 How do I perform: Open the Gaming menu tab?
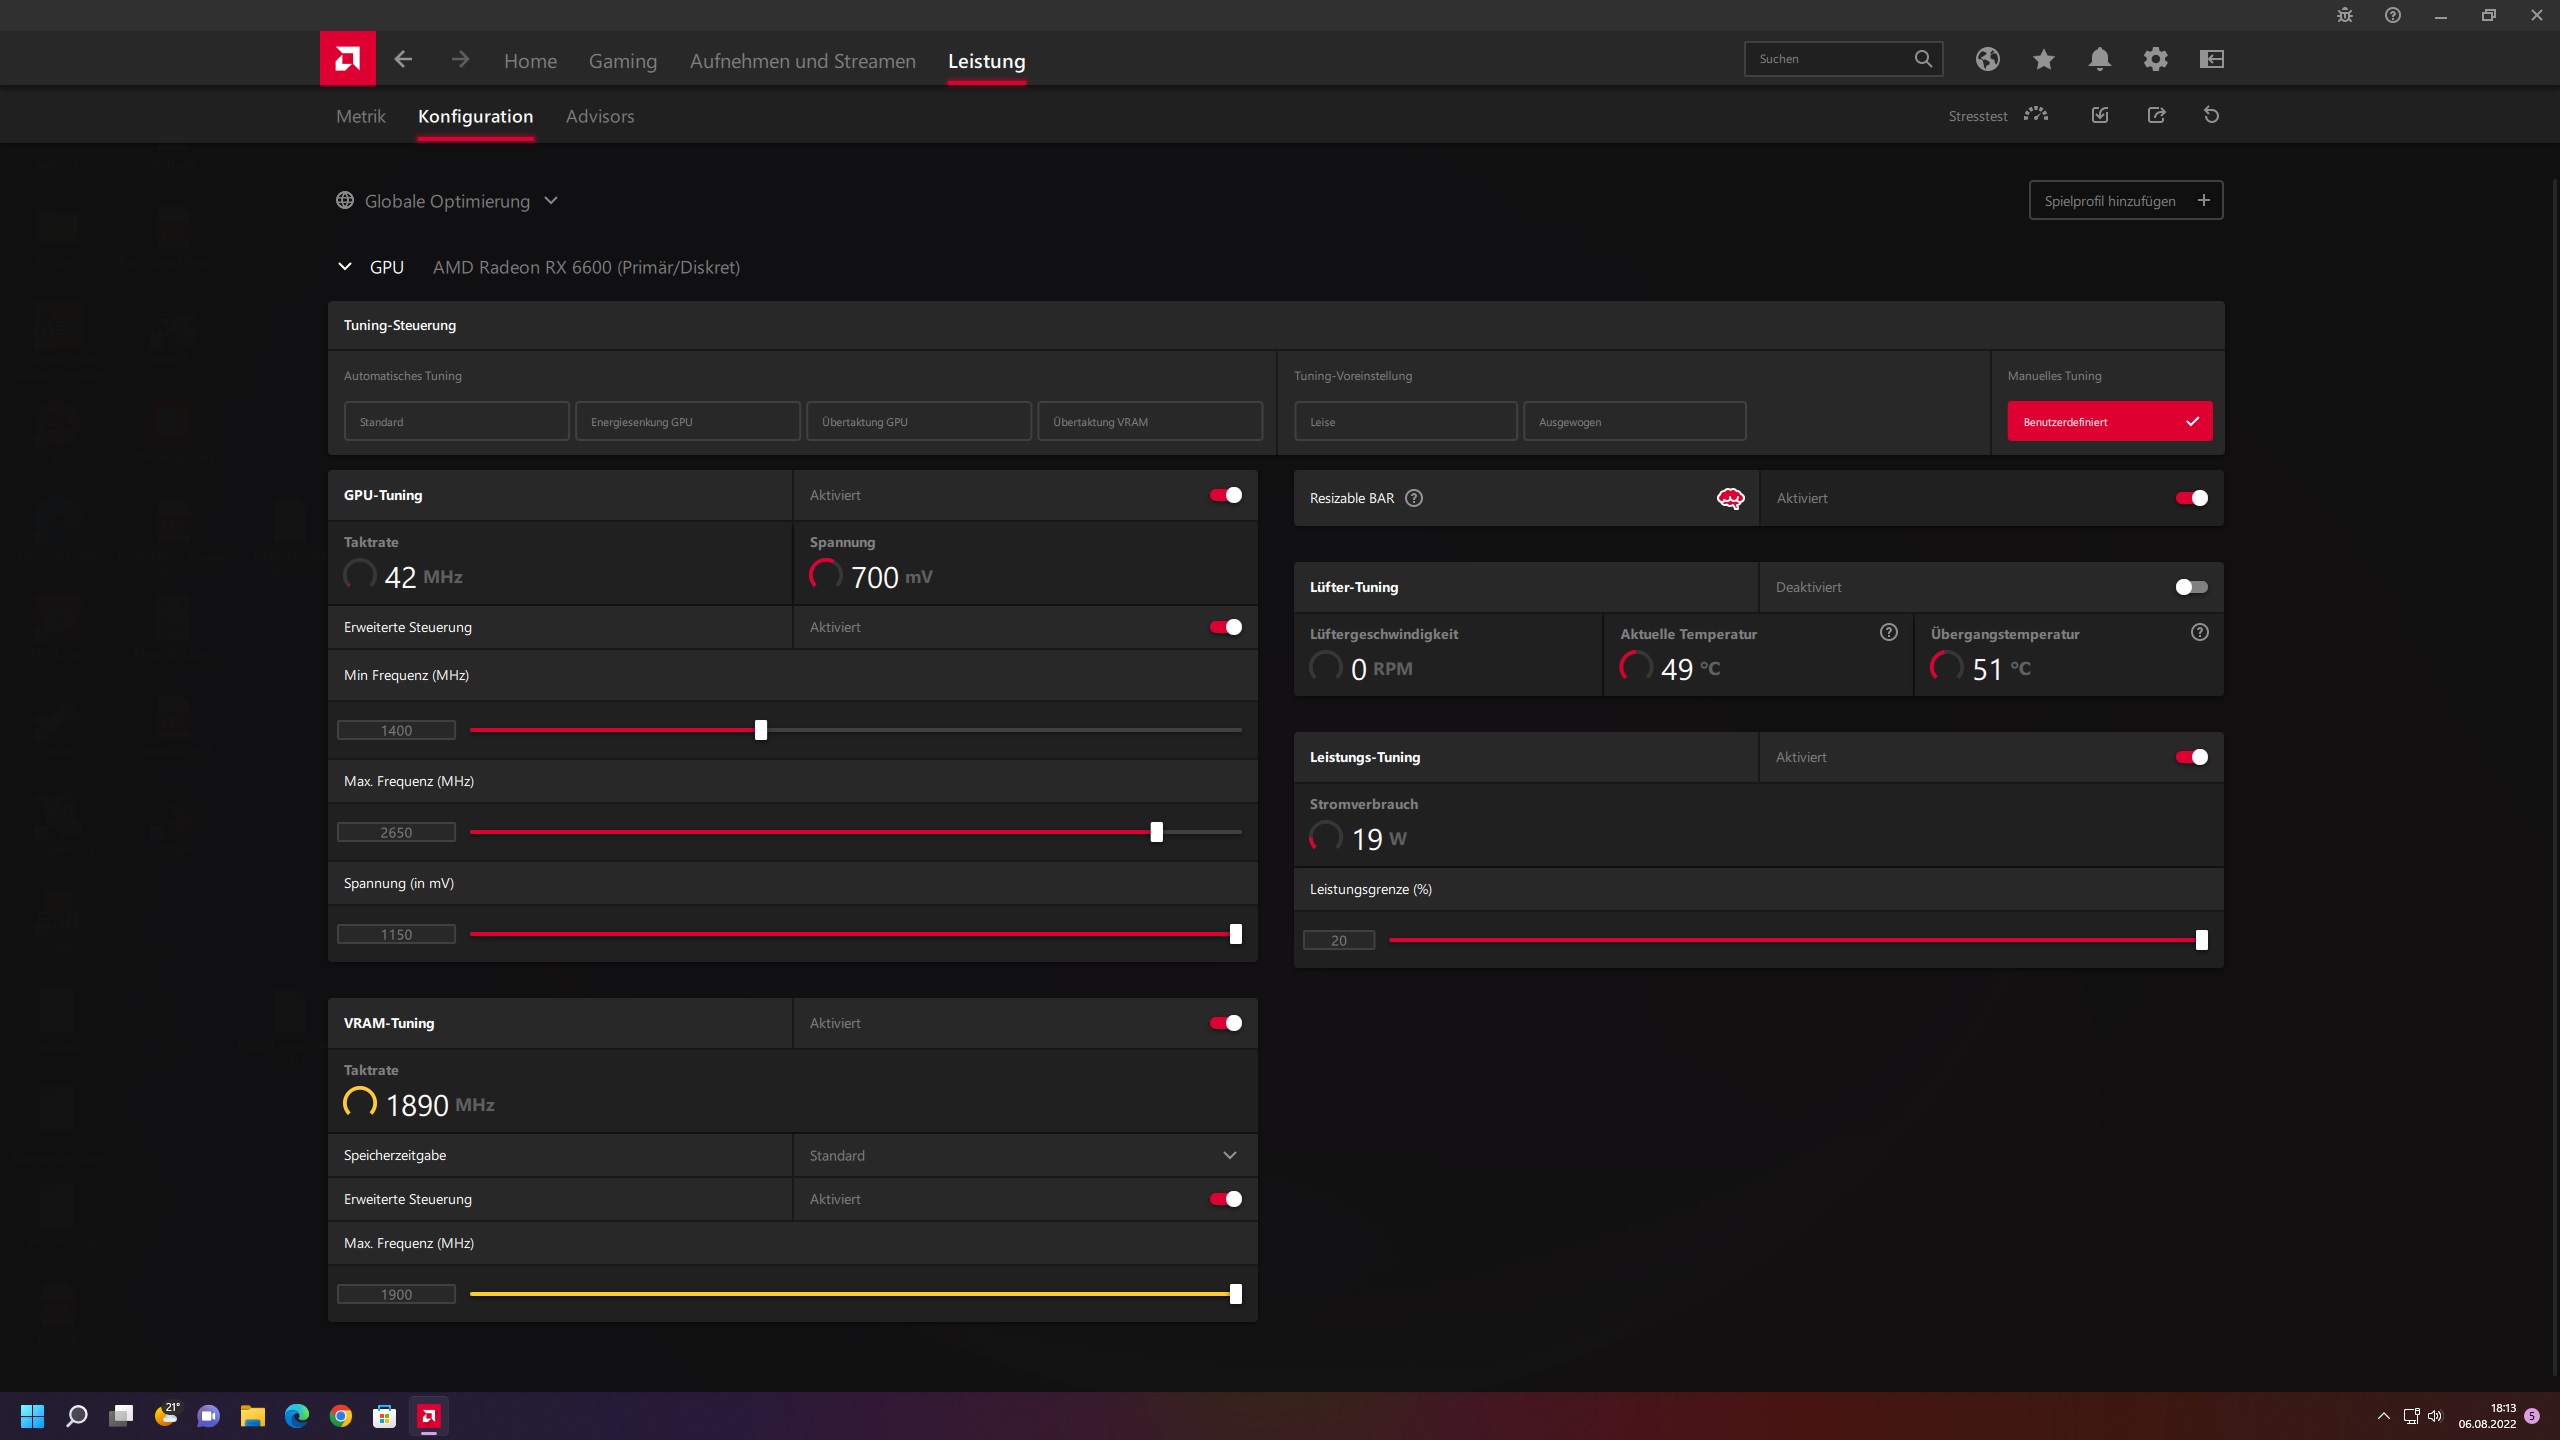622,61
